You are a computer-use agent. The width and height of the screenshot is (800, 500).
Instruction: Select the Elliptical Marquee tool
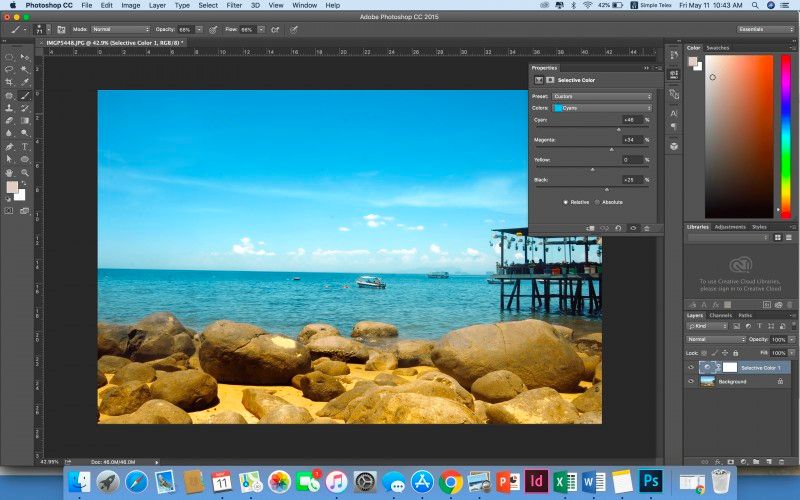click(x=9, y=57)
